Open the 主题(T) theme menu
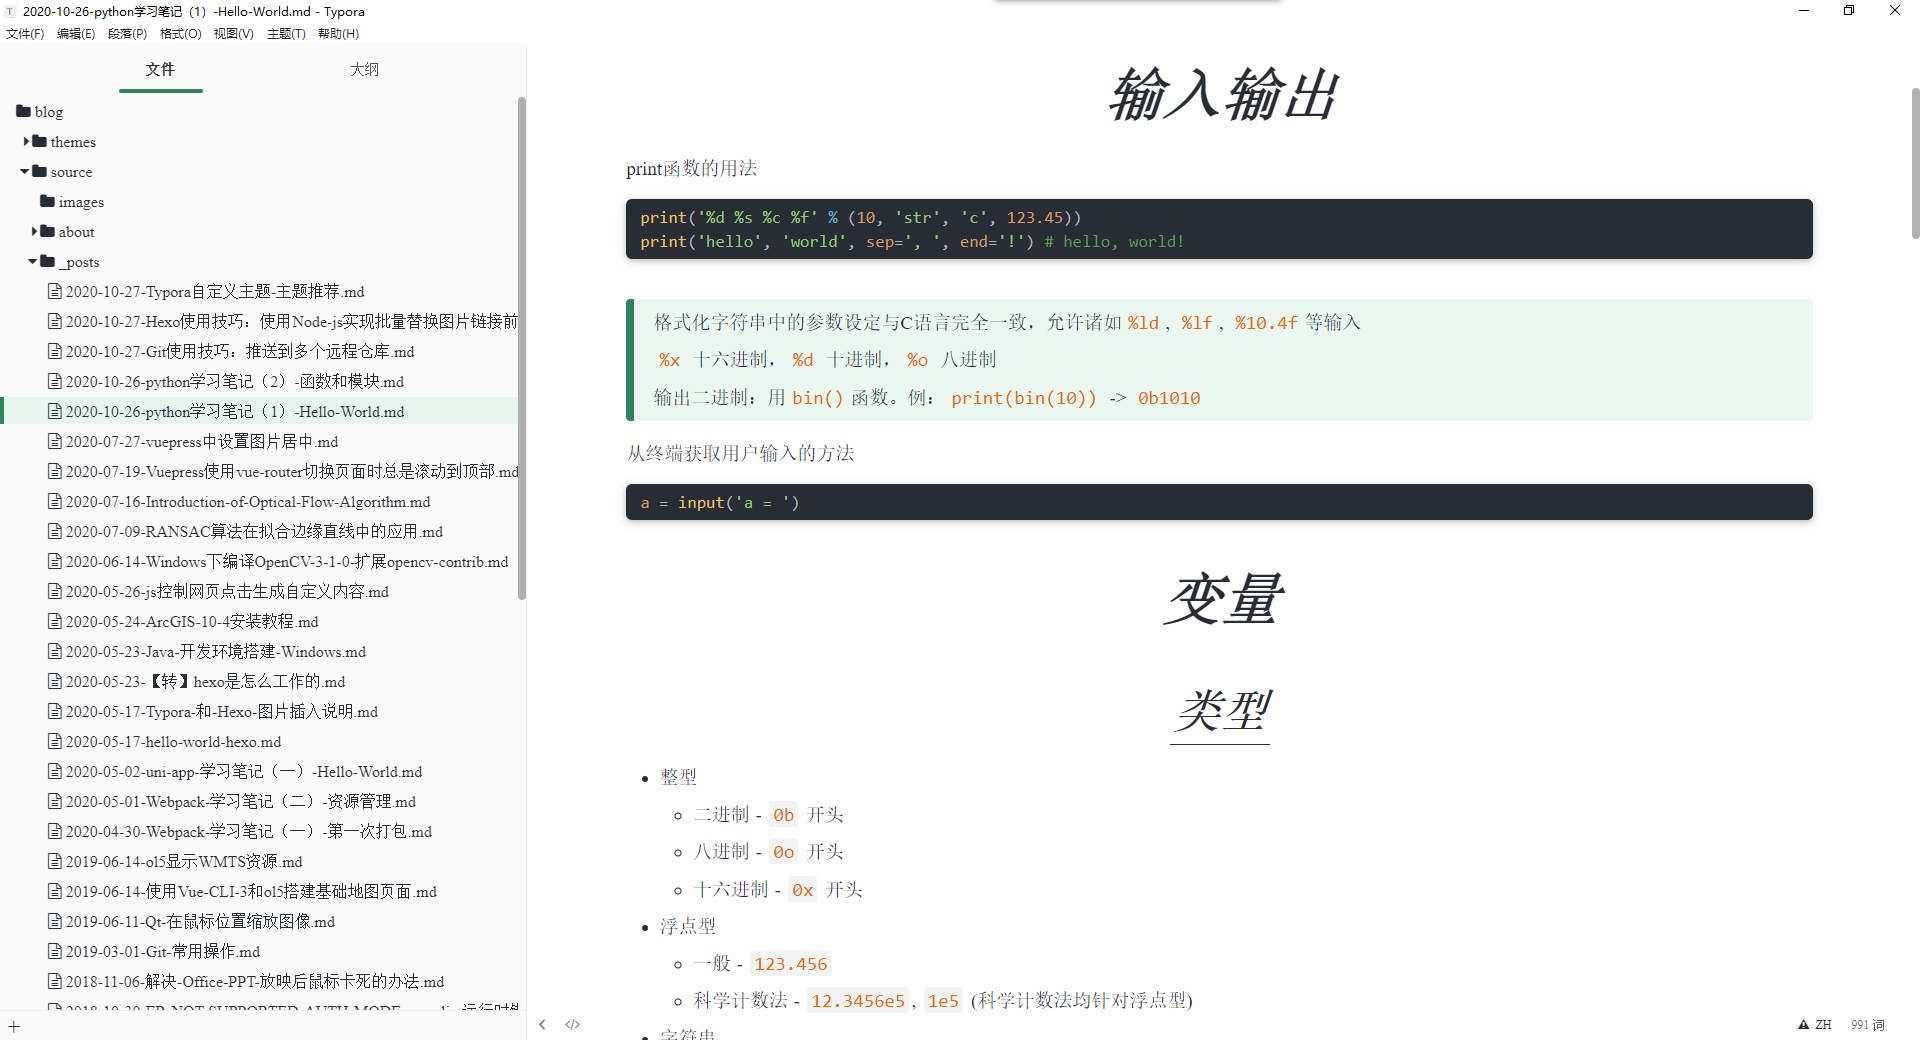 point(286,33)
